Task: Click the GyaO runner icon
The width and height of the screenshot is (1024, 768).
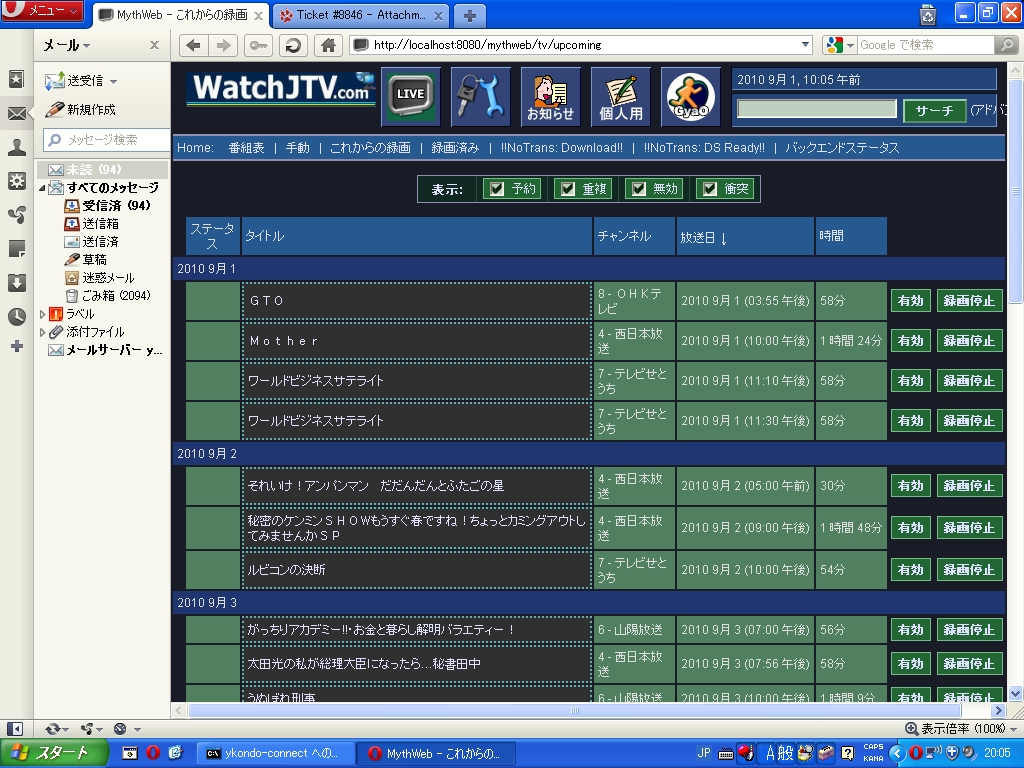Action: tap(690, 96)
